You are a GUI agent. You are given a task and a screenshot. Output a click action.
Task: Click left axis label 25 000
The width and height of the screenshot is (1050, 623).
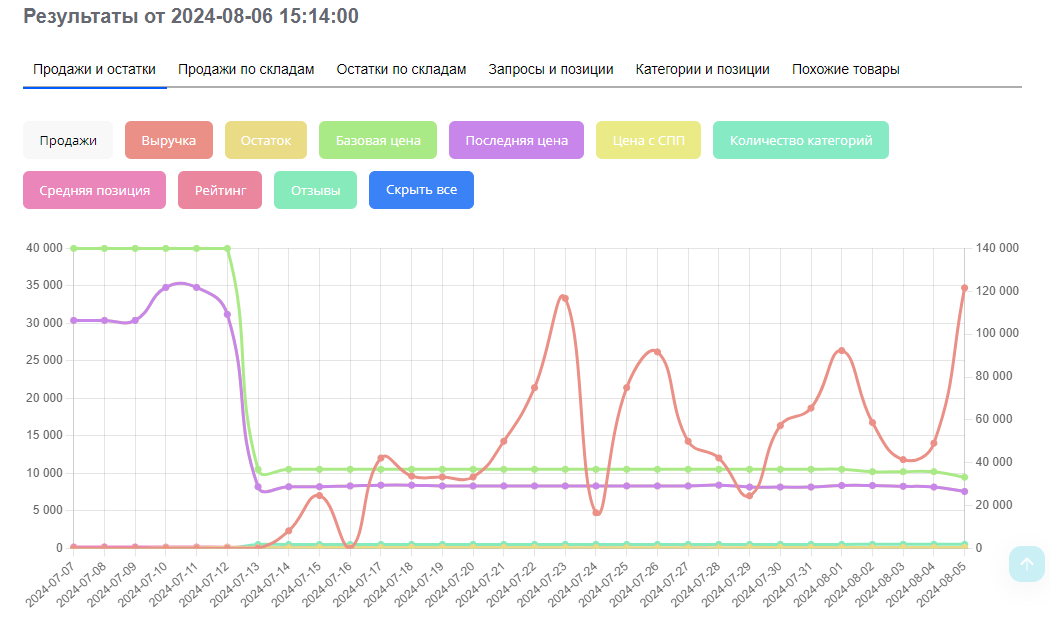(x=44, y=360)
